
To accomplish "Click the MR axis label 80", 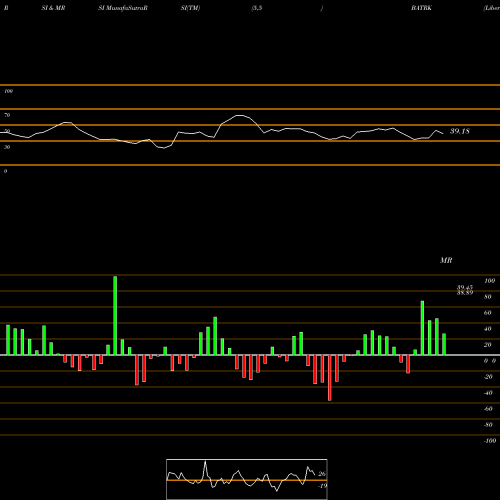I will pyautogui.click(x=487, y=297).
